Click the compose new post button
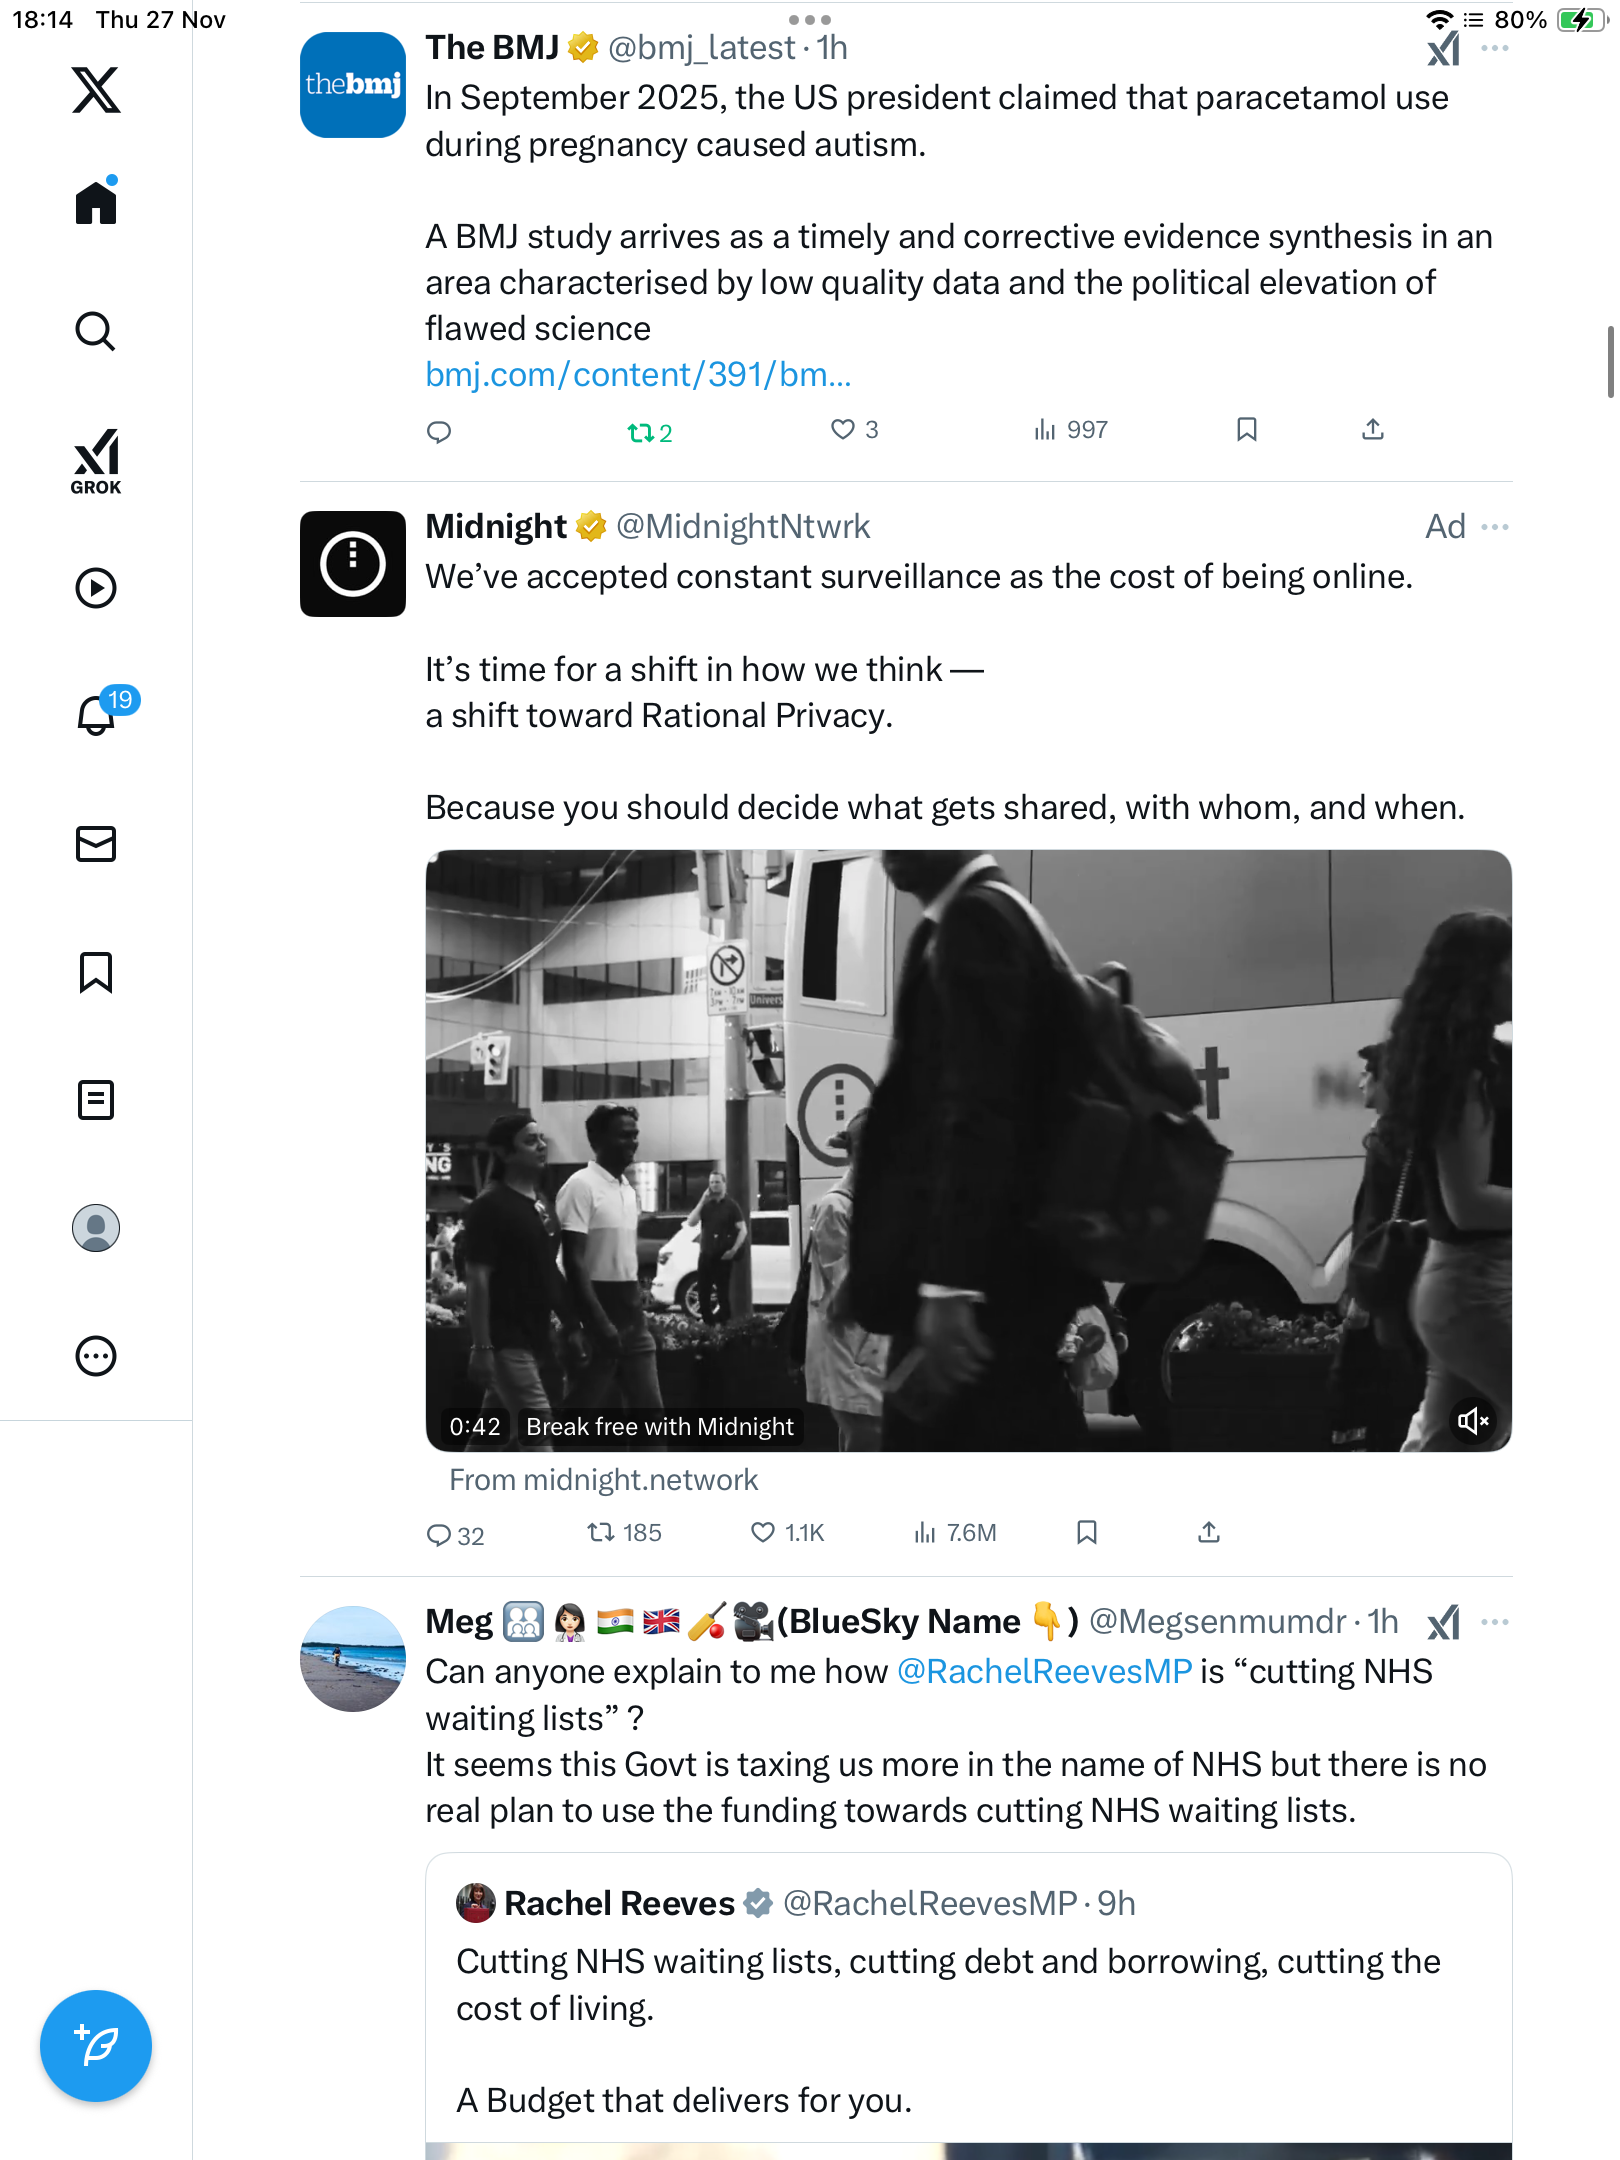 (96, 2046)
